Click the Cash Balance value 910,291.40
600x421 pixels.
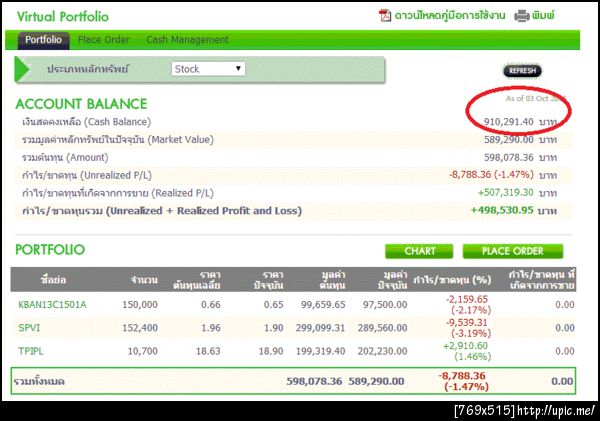(509, 122)
